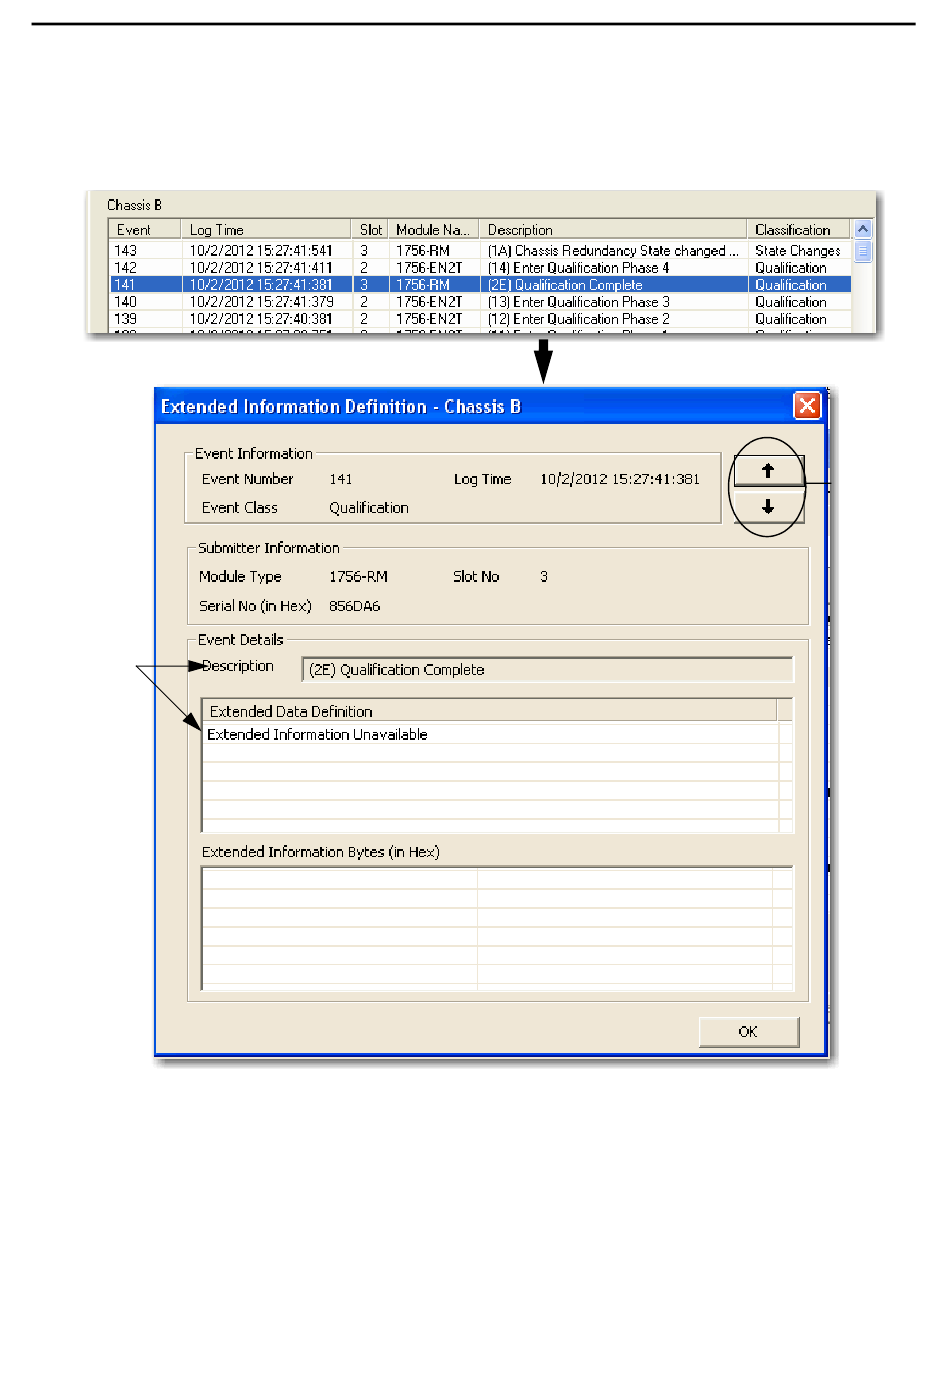Click 'State Changes' classification cell
The height and width of the screenshot is (1398, 950).
click(x=798, y=251)
